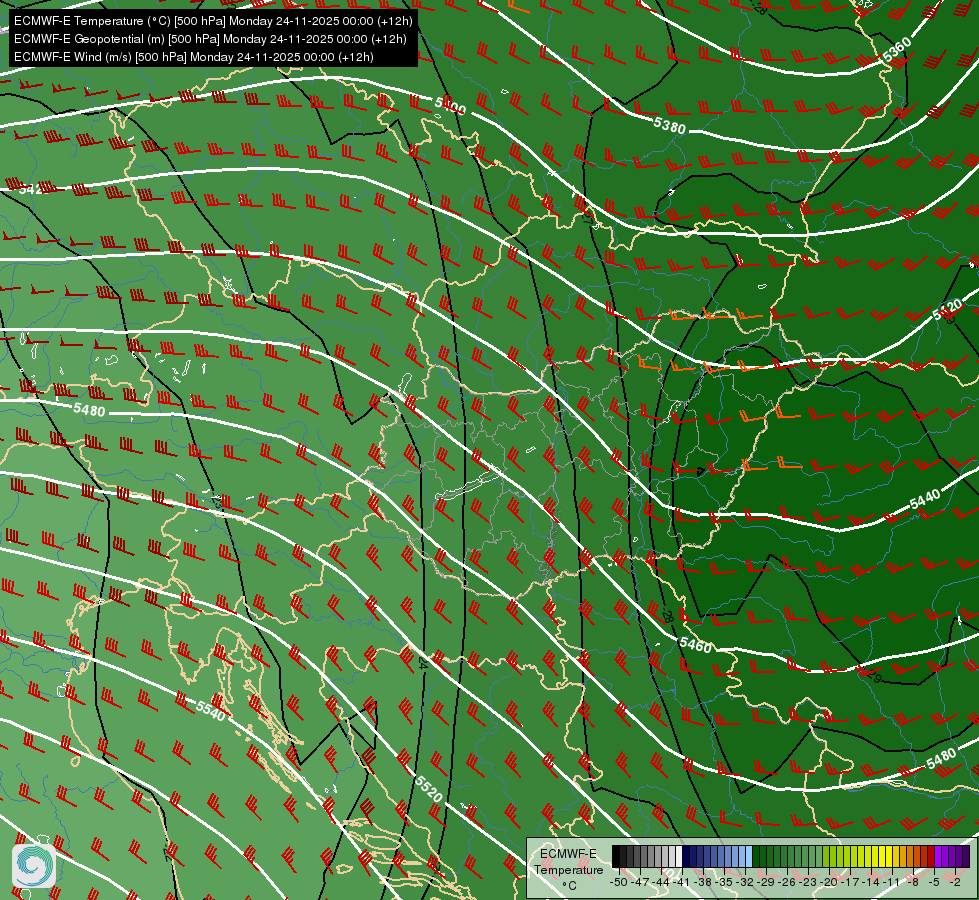The width and height of the screenshot is (979, 900).
Task: Click the 5400 geopotential contour label
Action: (x=450, y=106)
